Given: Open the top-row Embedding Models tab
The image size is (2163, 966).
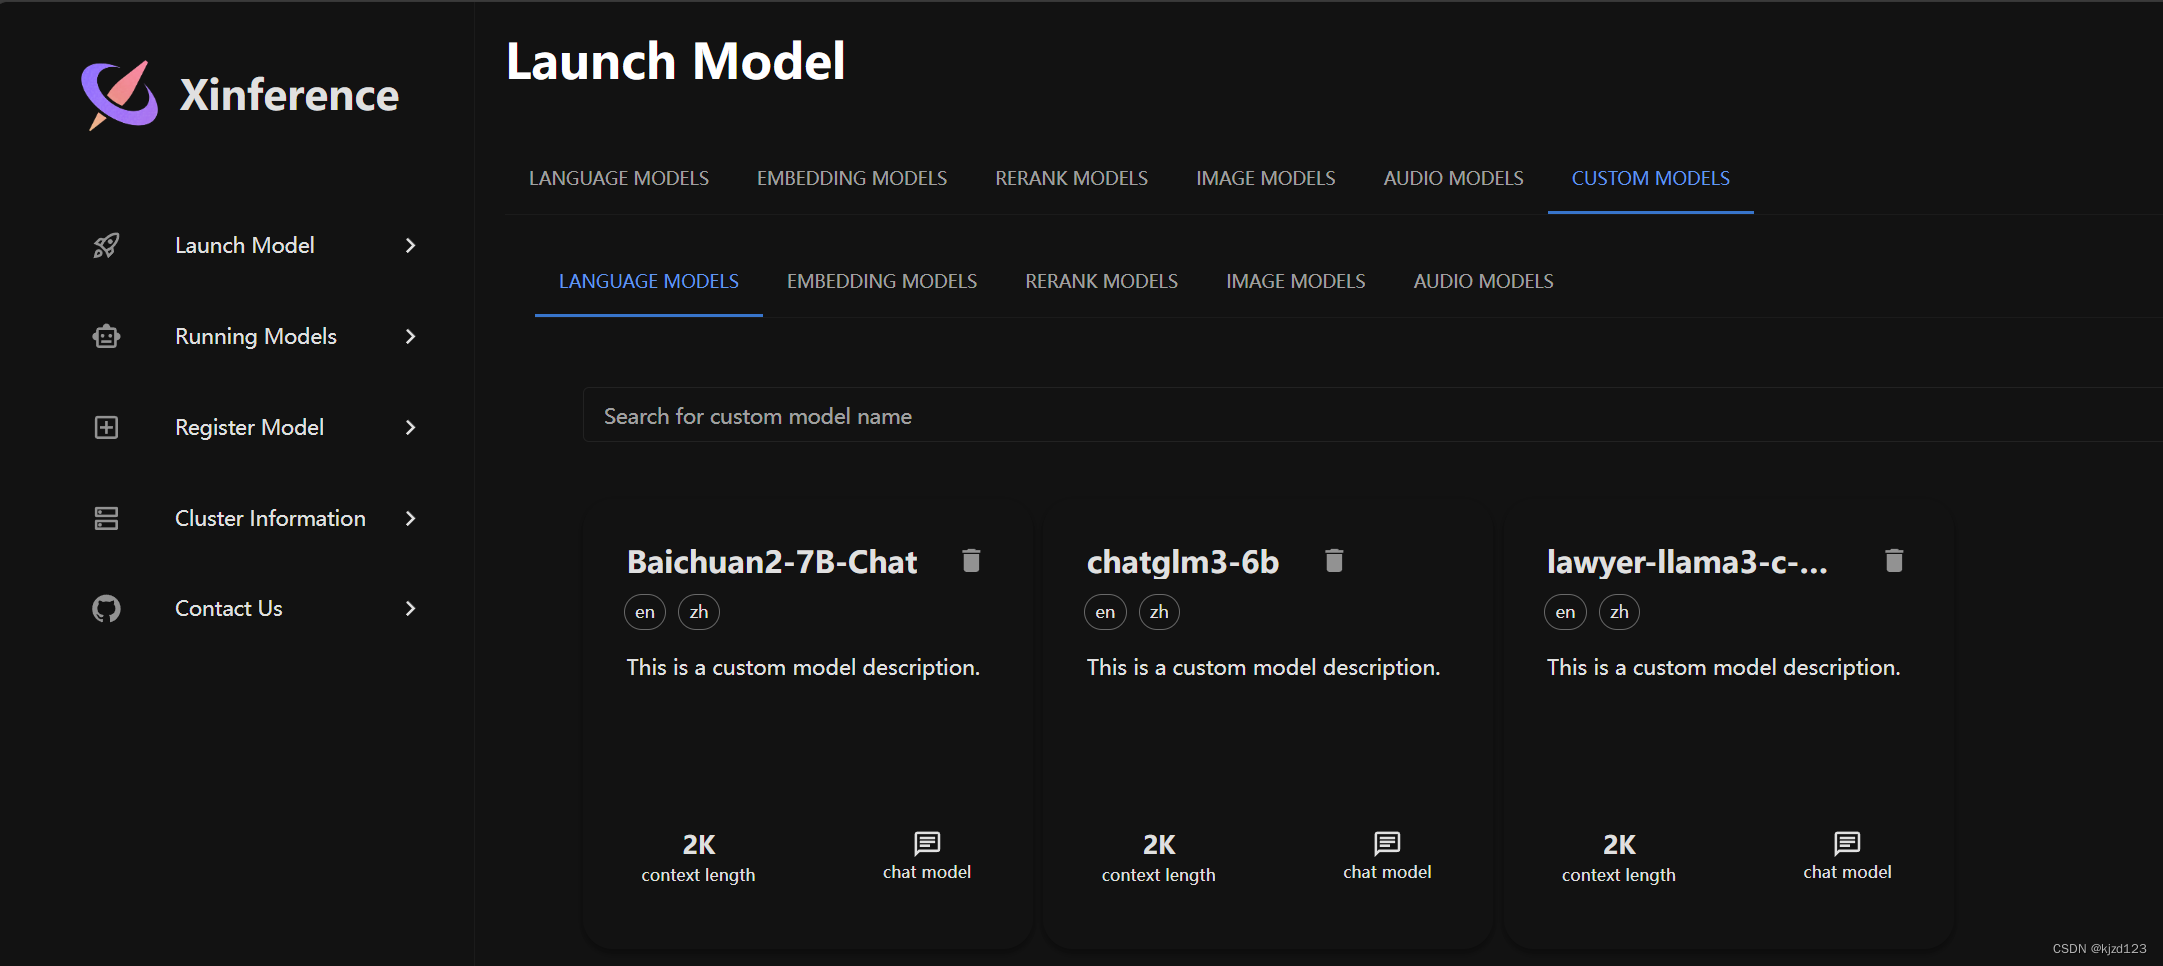Looking at the screenshot, I should (x=852, y=178).
